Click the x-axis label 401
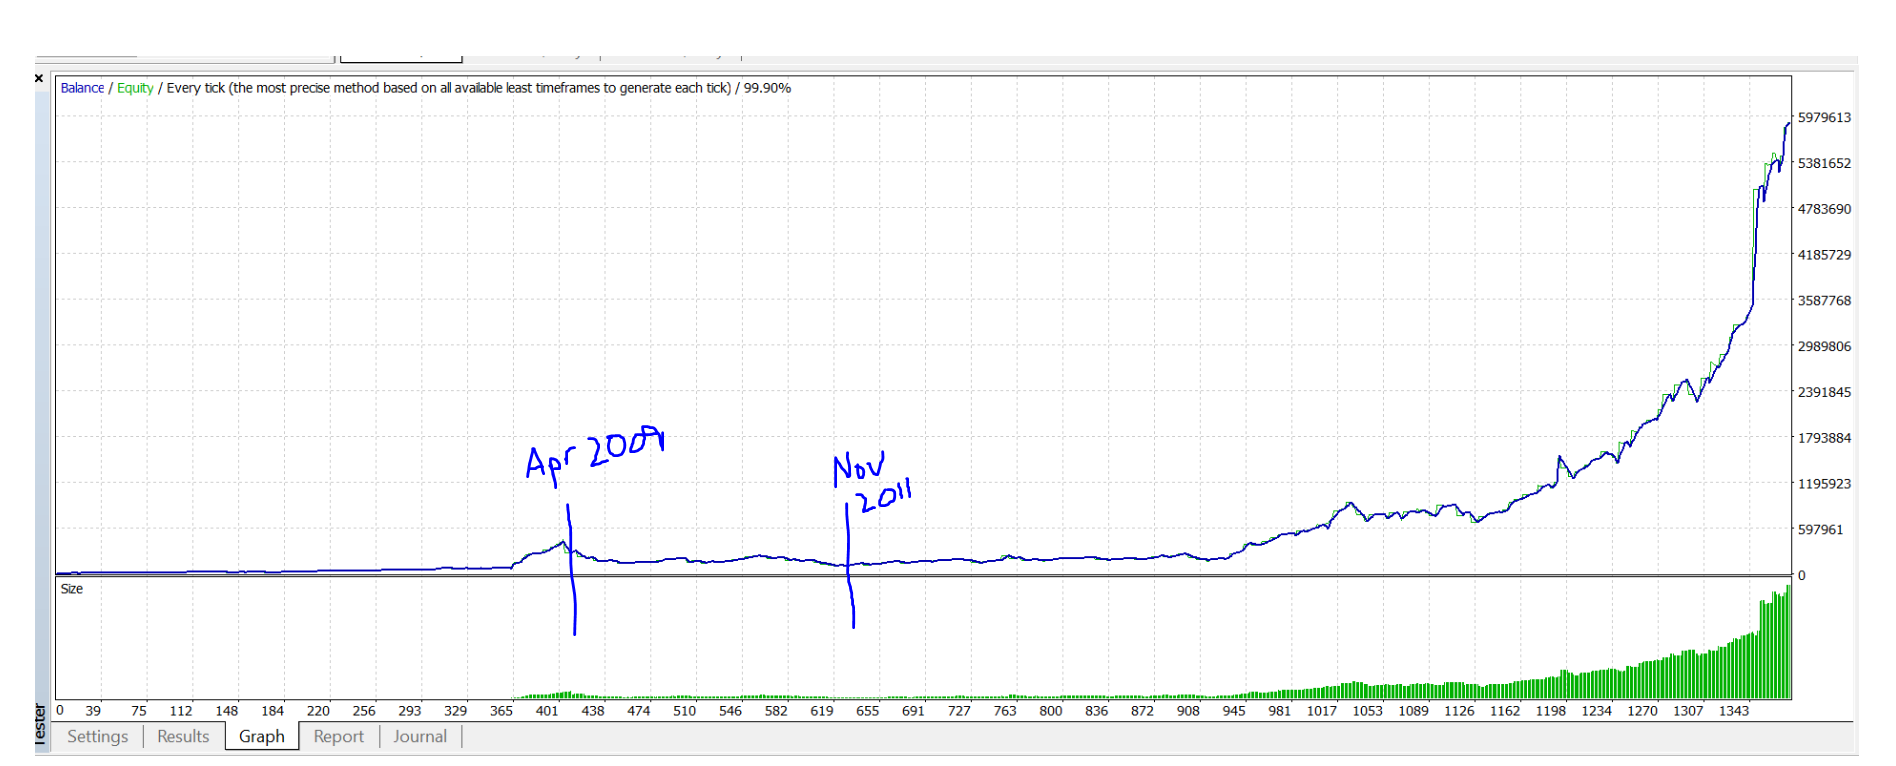Screen dimensions: 1896x766 (547, 711)
